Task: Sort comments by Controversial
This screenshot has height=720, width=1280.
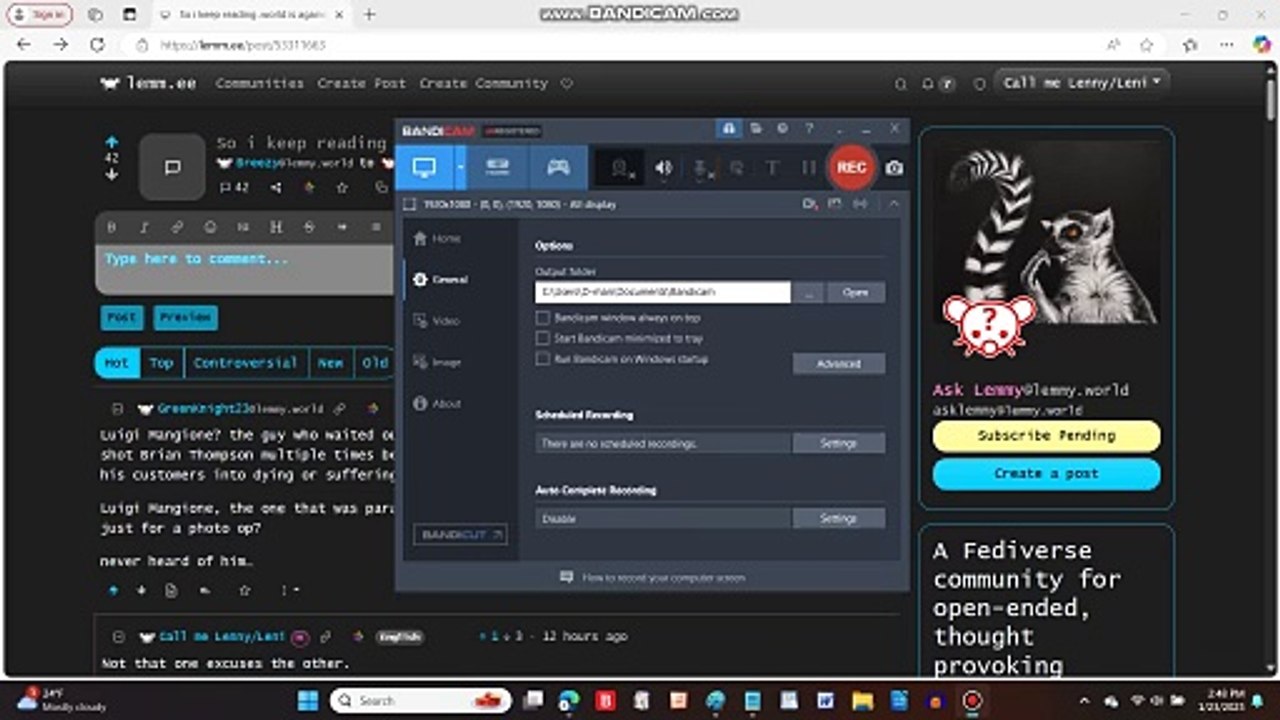Action: click(x=246, y=363)
